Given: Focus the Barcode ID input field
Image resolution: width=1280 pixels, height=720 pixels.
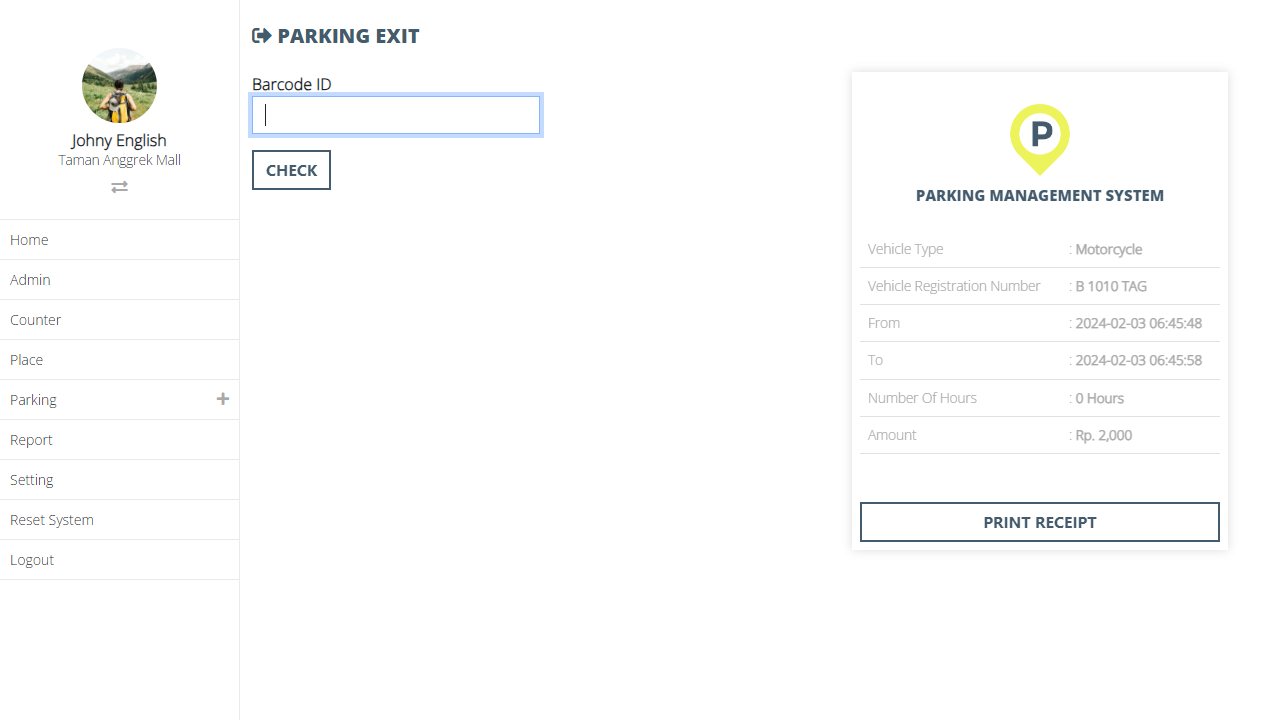Looking at the screenshot, I should [396, 115].
